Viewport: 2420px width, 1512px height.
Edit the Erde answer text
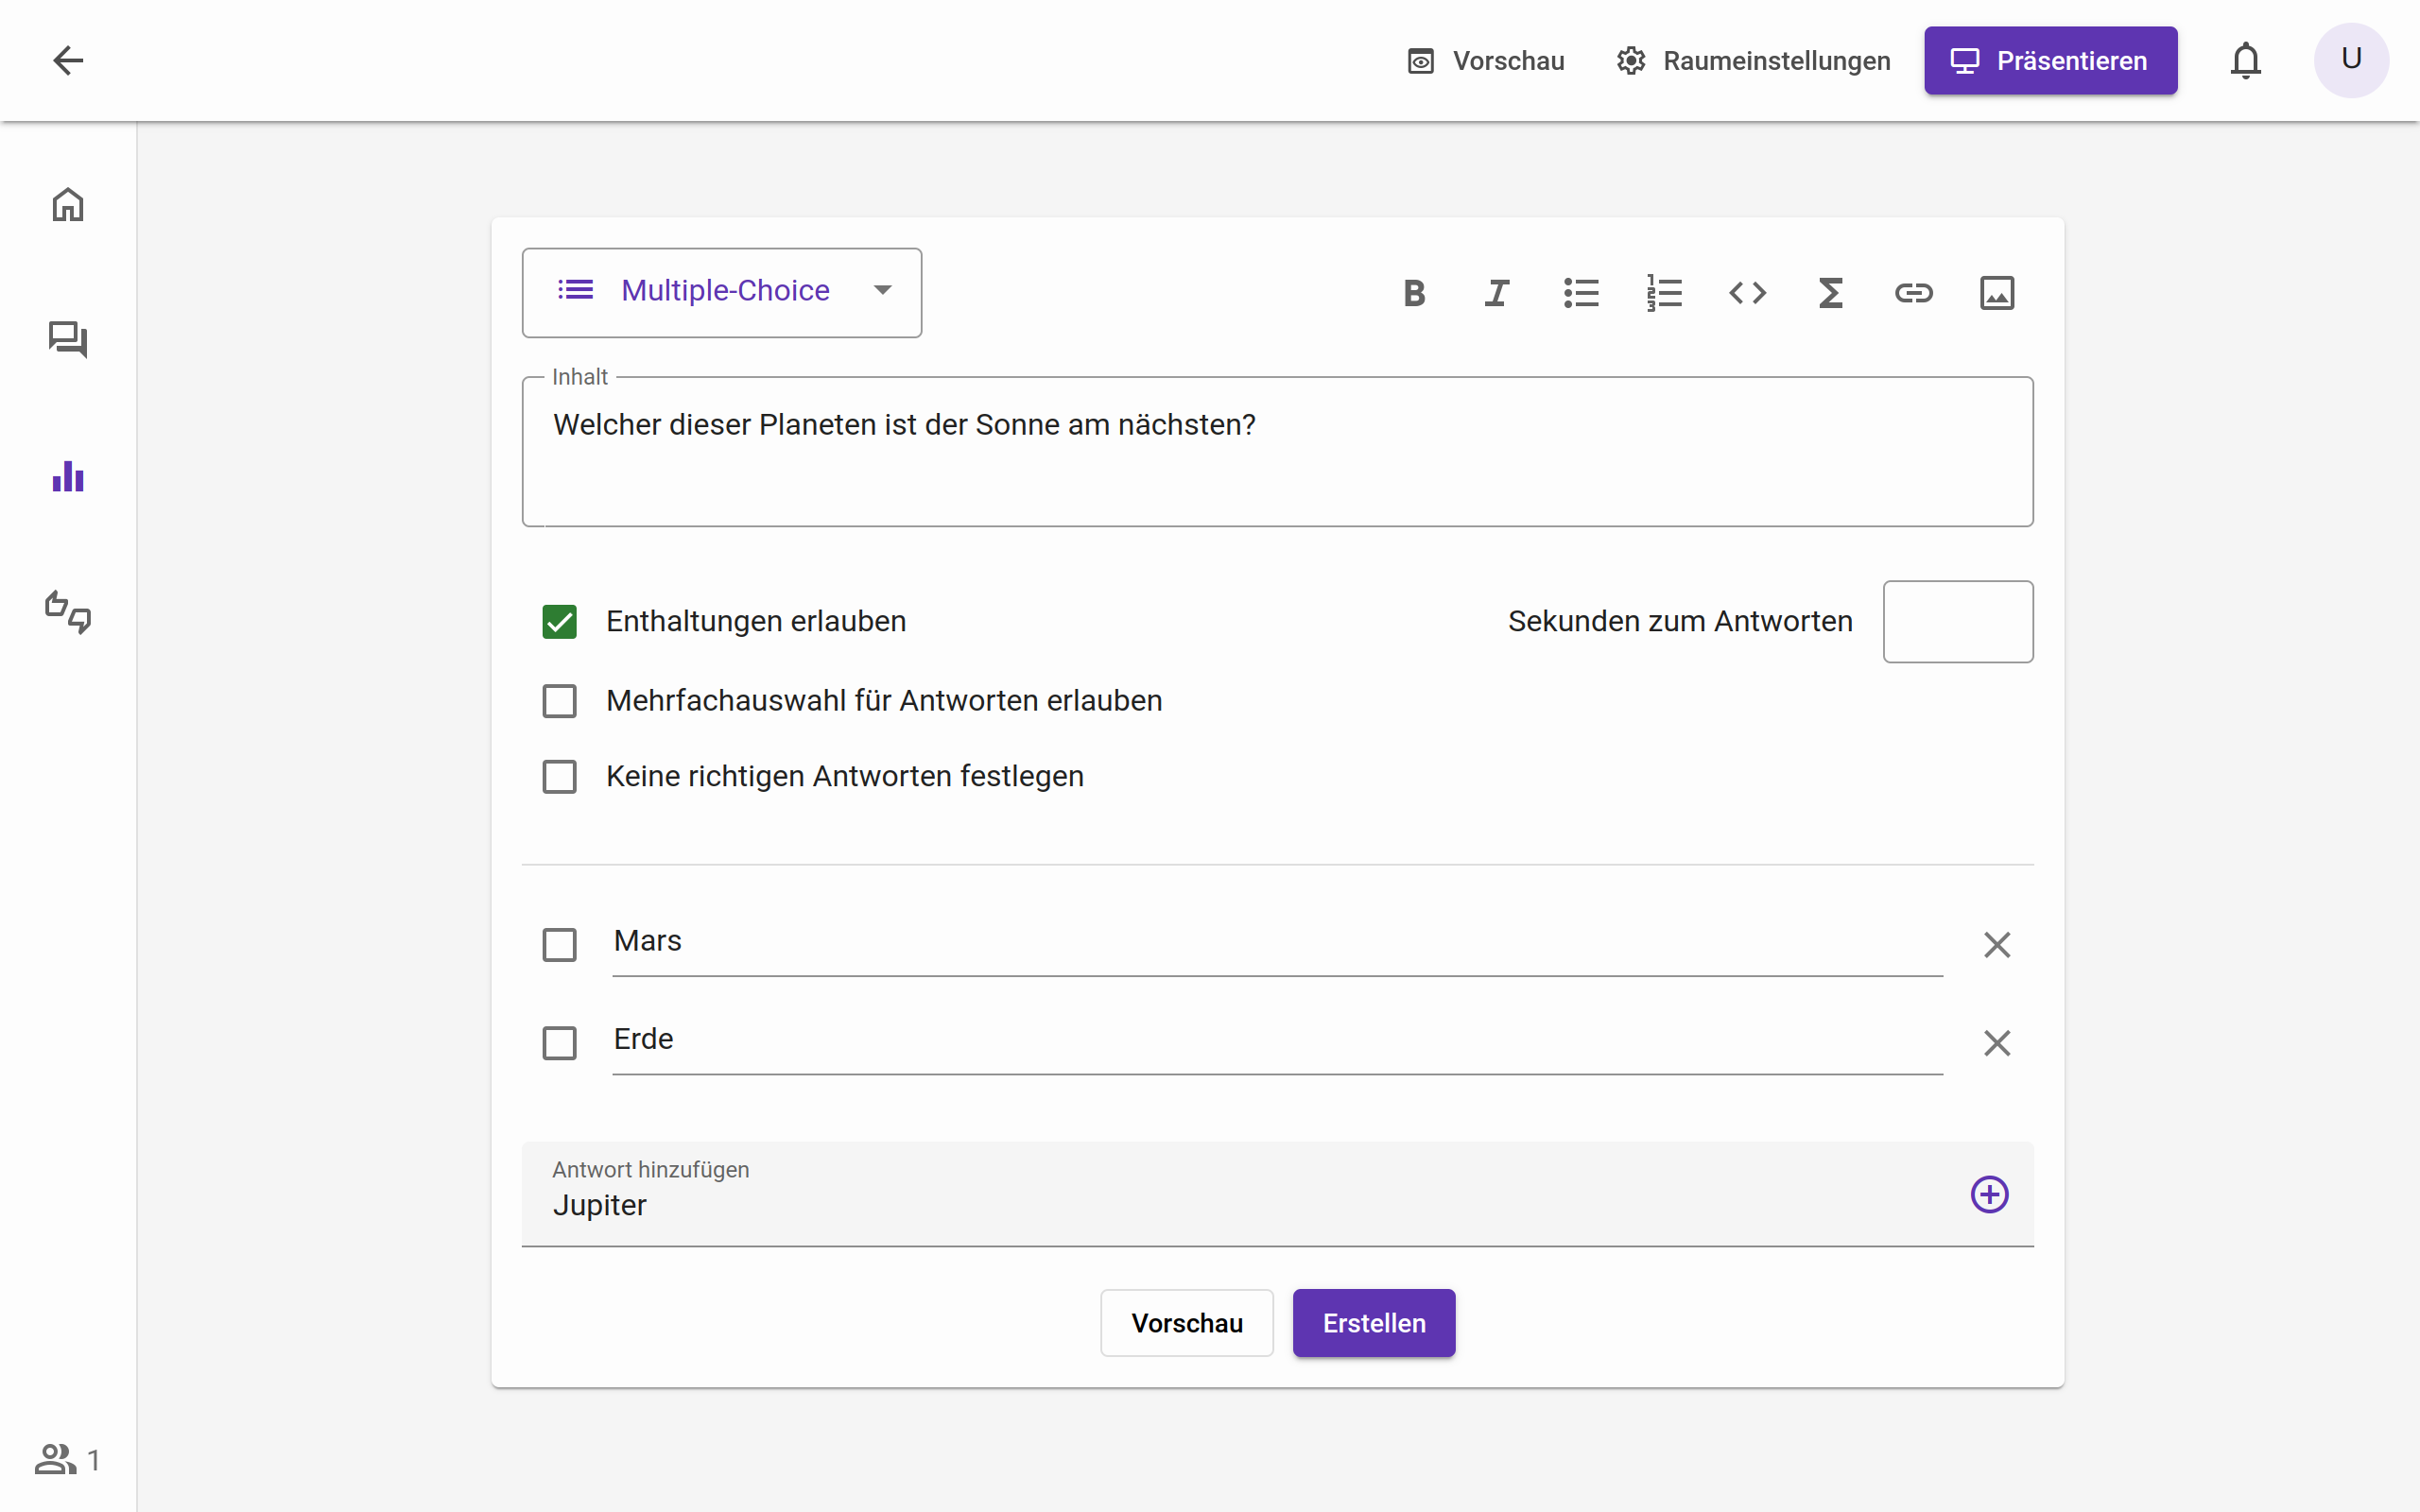click(x=1277, y=1040)
